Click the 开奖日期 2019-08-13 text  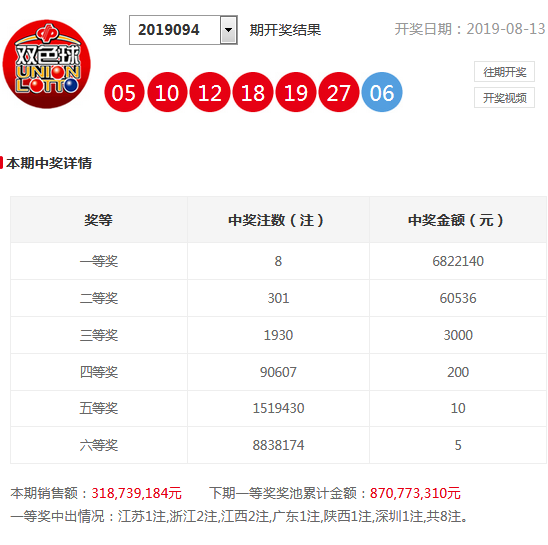pos(470,29)
